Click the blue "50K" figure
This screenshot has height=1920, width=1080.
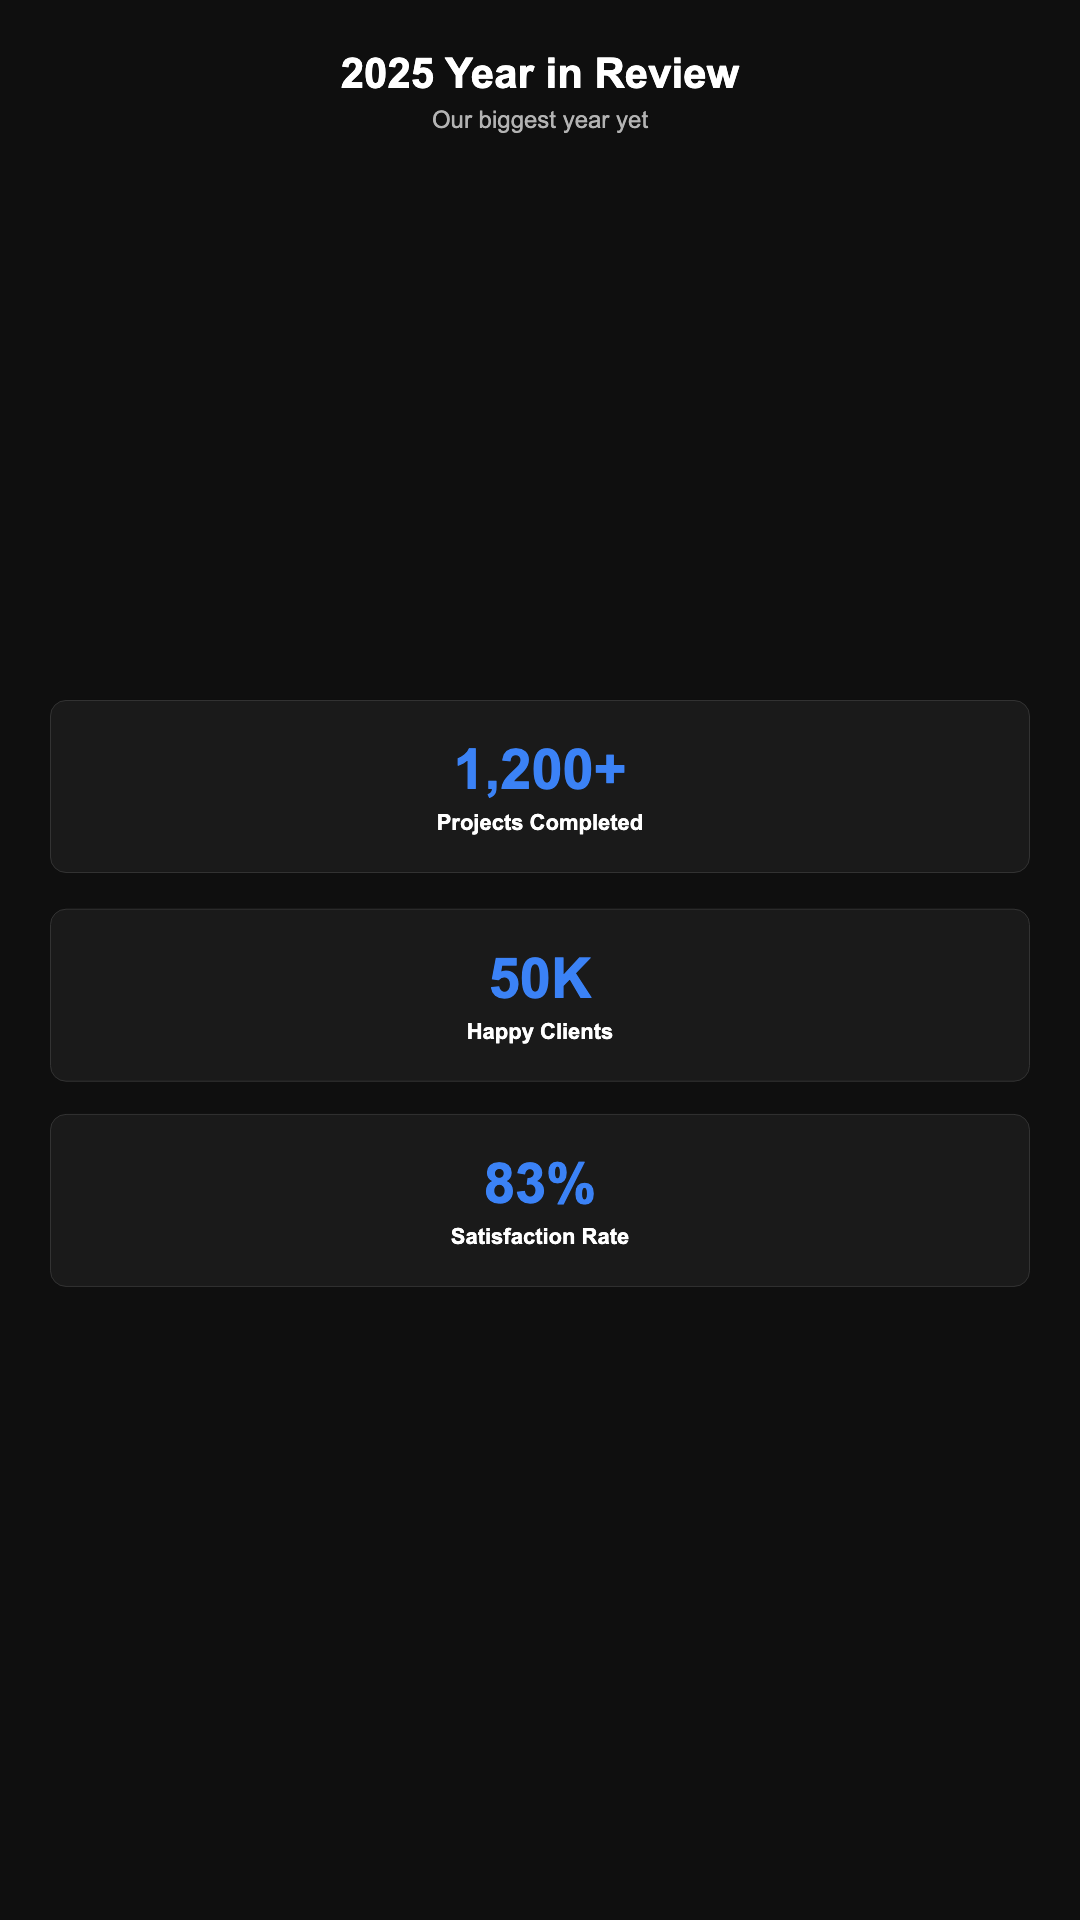click(x=540, y=979)
